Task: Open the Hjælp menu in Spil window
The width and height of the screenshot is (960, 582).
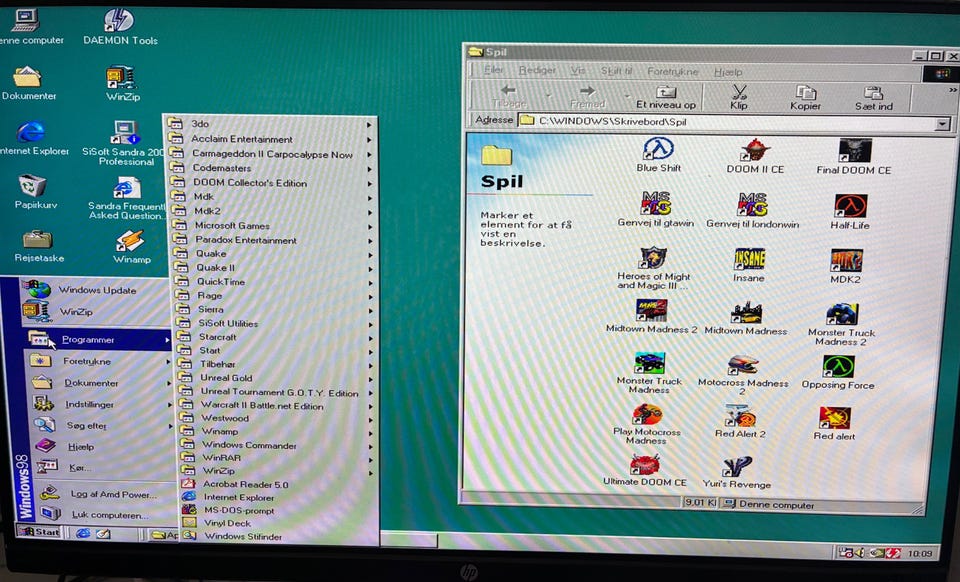Action: pos(727,72)
